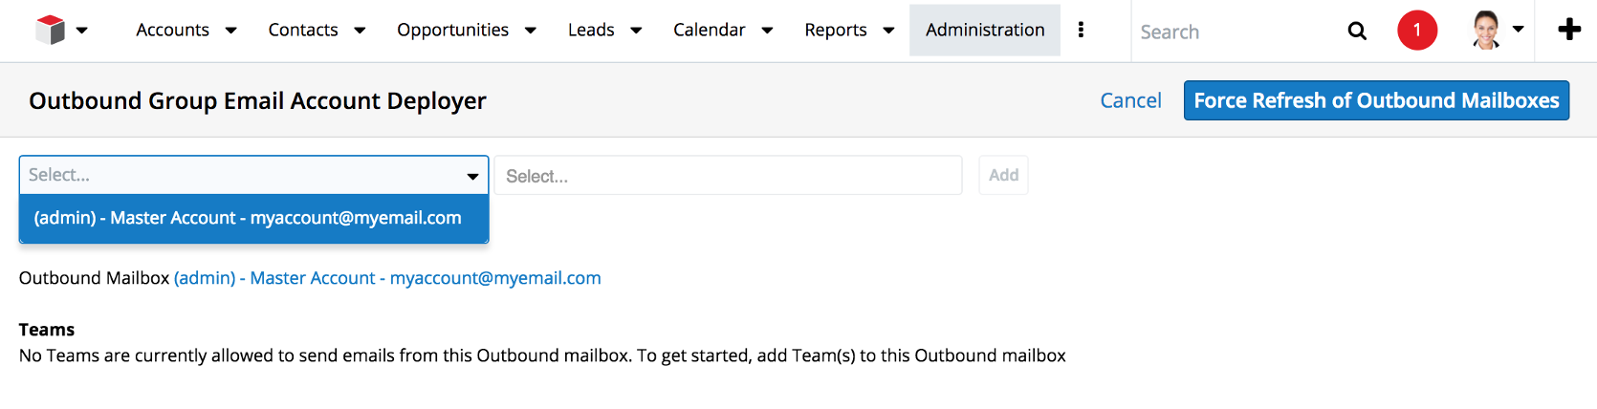This screenshot has width=1597, height=409.
Task: Expand the dropdown arrow beside cube logo
Action: pyautogui.click(x=82, y=30)
